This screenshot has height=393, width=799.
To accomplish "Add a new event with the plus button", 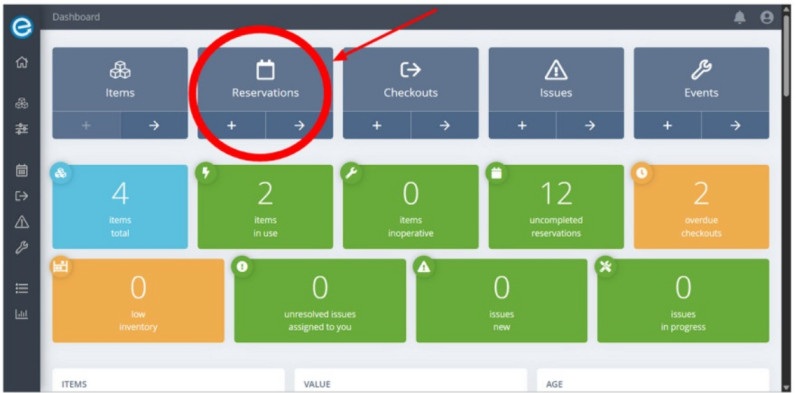I will (x=668, y=125).
